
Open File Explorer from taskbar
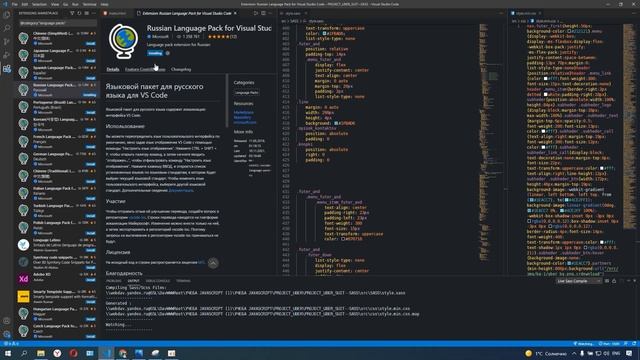click(x=40, y=353)
